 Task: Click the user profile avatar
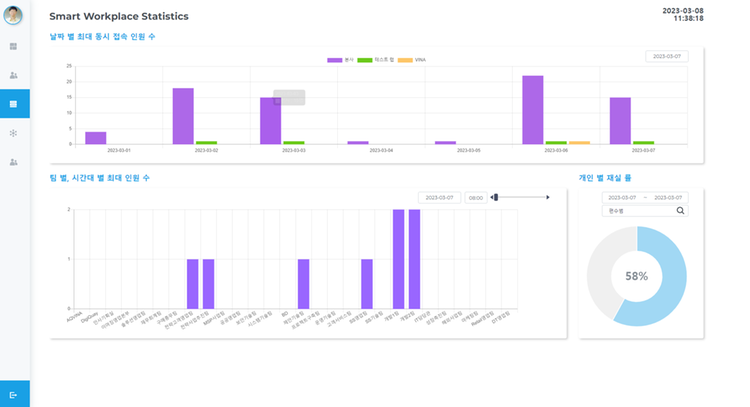14,15
